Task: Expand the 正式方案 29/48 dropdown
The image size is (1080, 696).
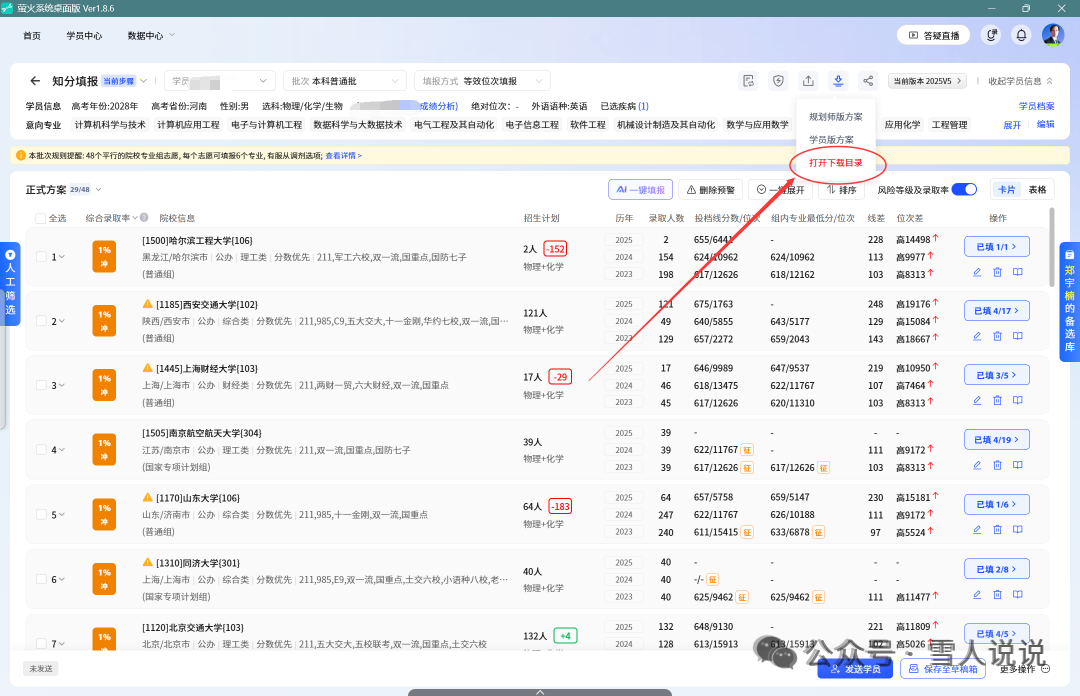Action: pyautogui.click(x=98, y=190)
